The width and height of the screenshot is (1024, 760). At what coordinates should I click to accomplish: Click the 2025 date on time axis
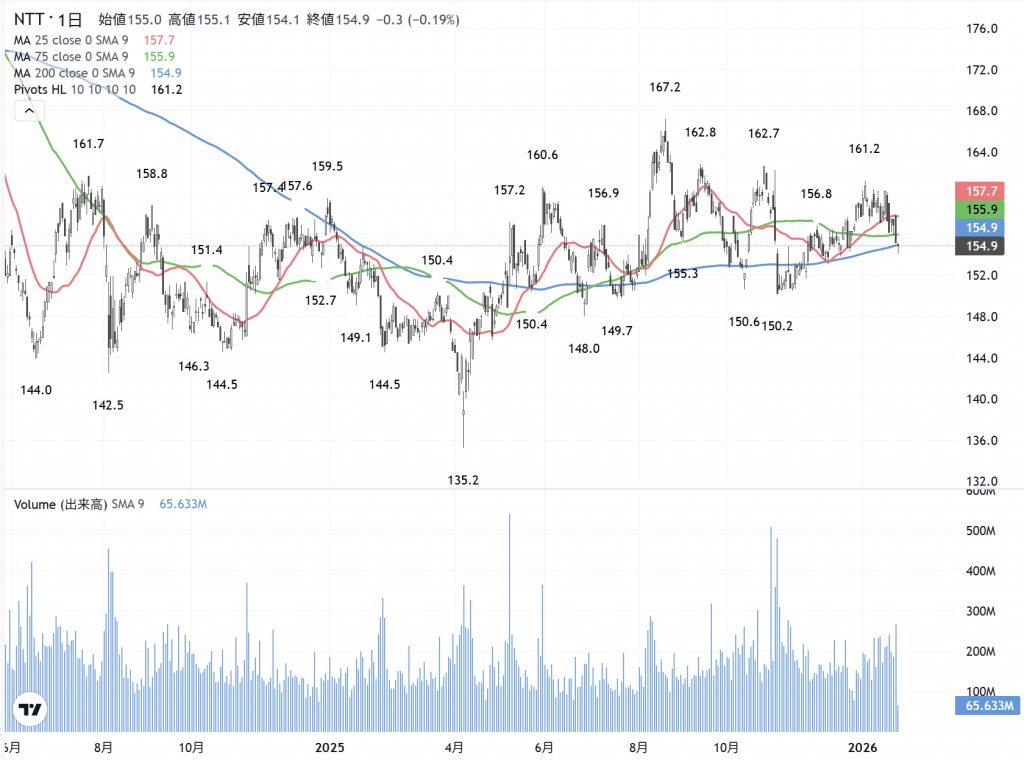click(x=328, y=747)
